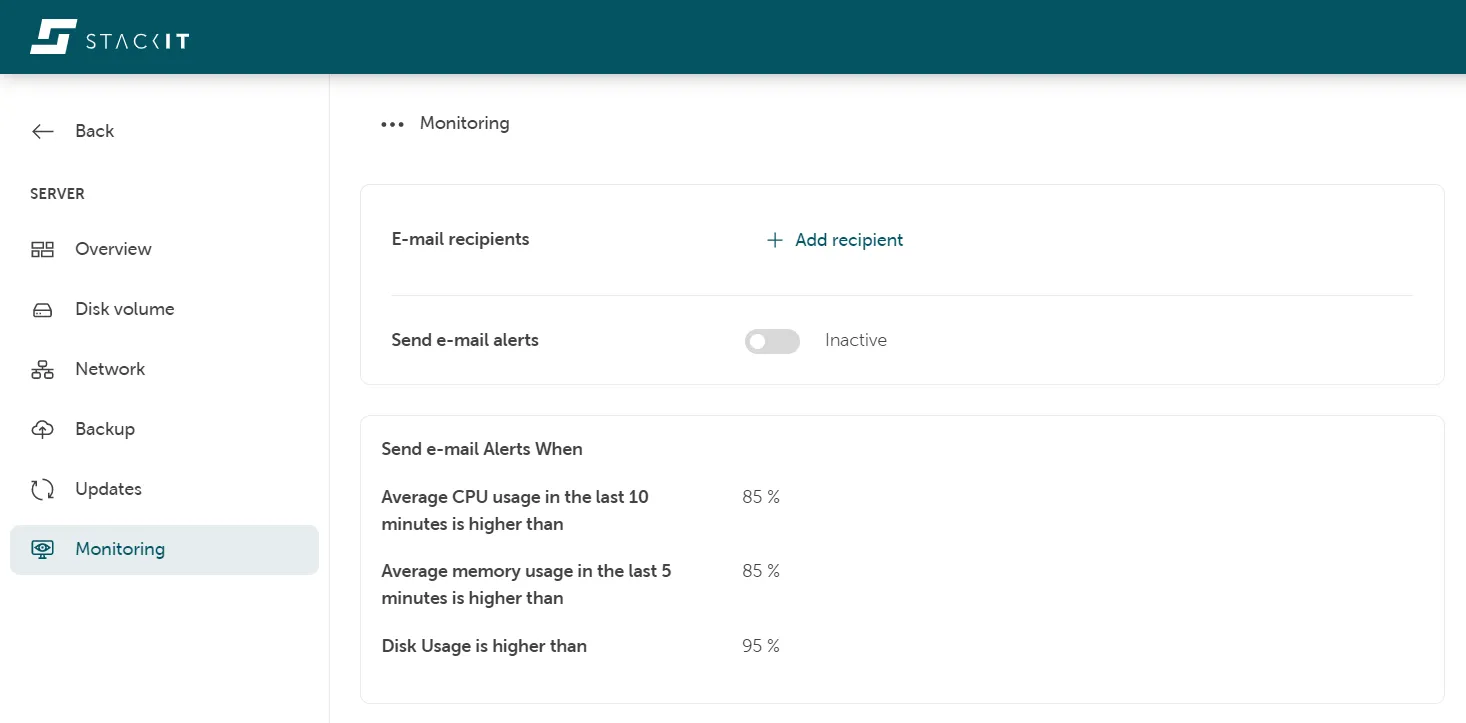Select the Overview icon in the sidebar
The width and height of the screenshot is (1466, 723).
pyautogui.click(x=42, y=248)
